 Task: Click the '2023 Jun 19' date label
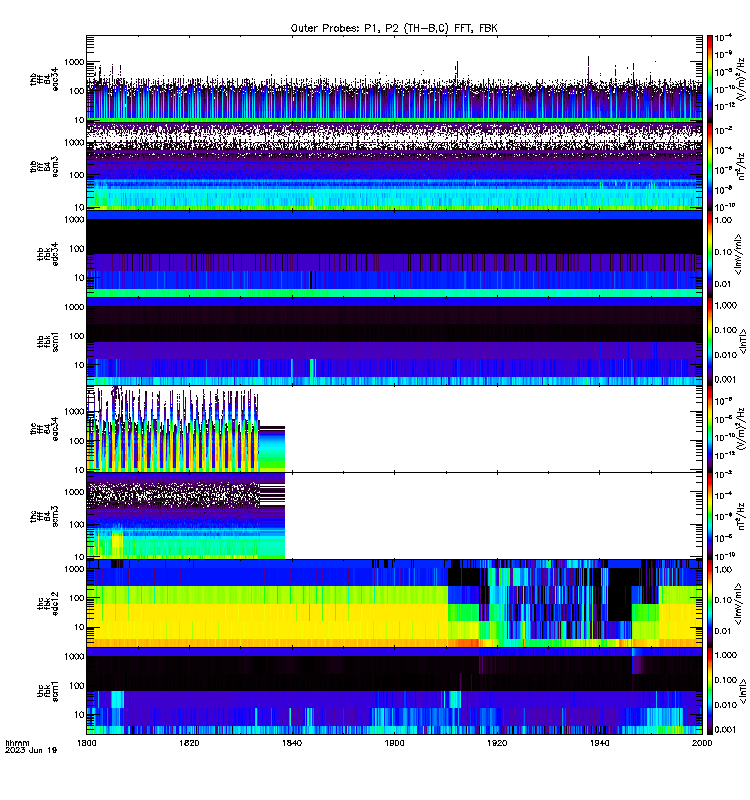coord(31,750)
